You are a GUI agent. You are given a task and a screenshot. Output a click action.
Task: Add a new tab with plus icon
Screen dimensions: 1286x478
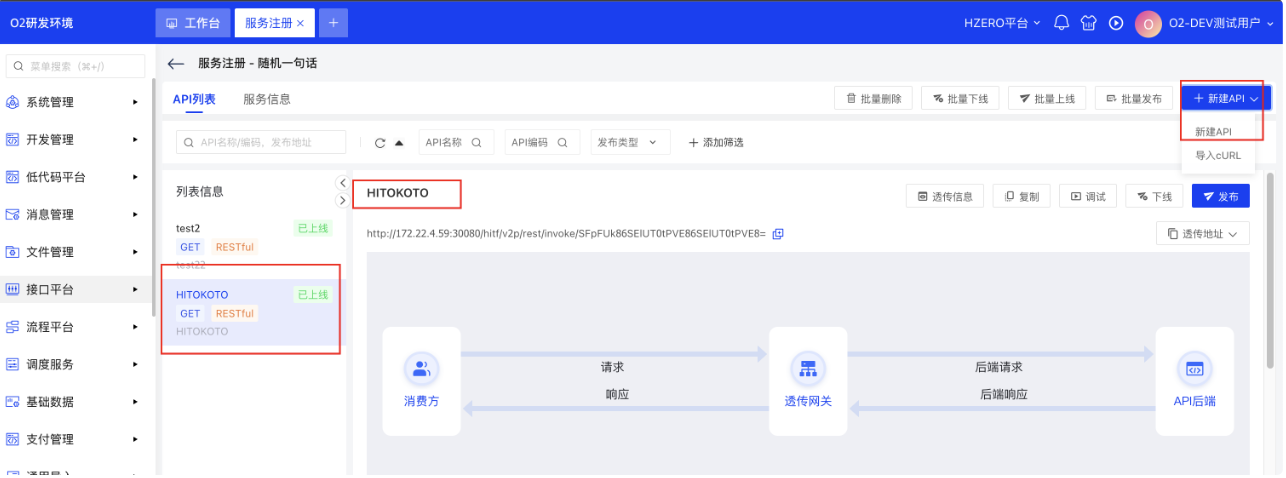333,22
